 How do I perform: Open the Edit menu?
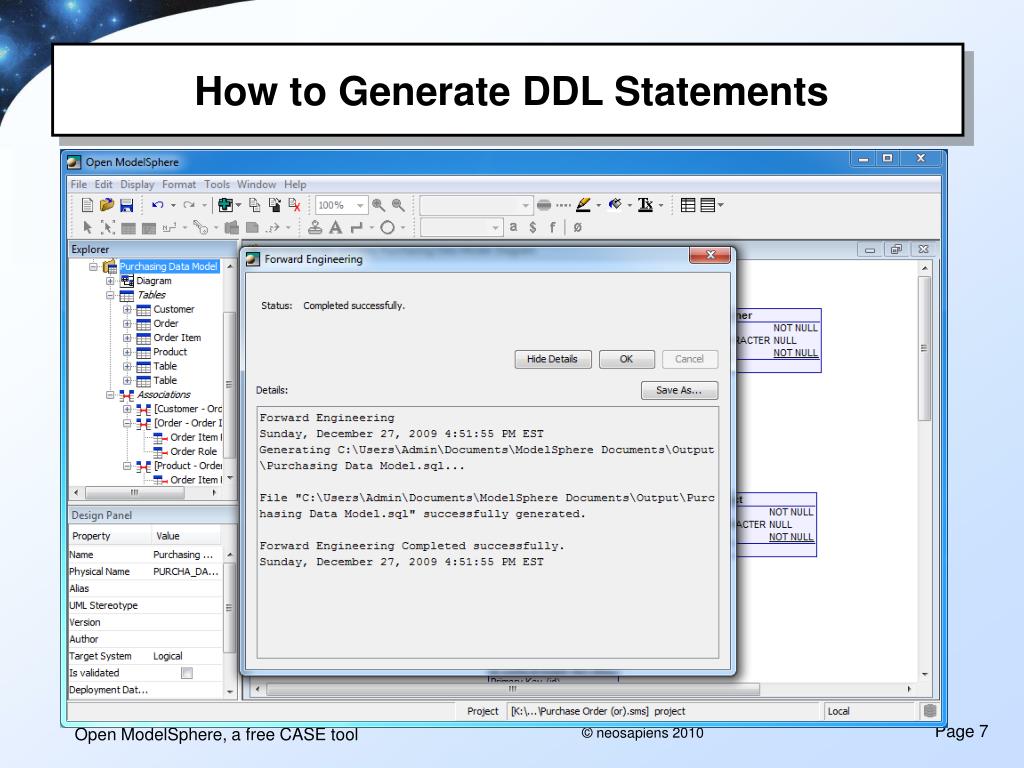103,185
